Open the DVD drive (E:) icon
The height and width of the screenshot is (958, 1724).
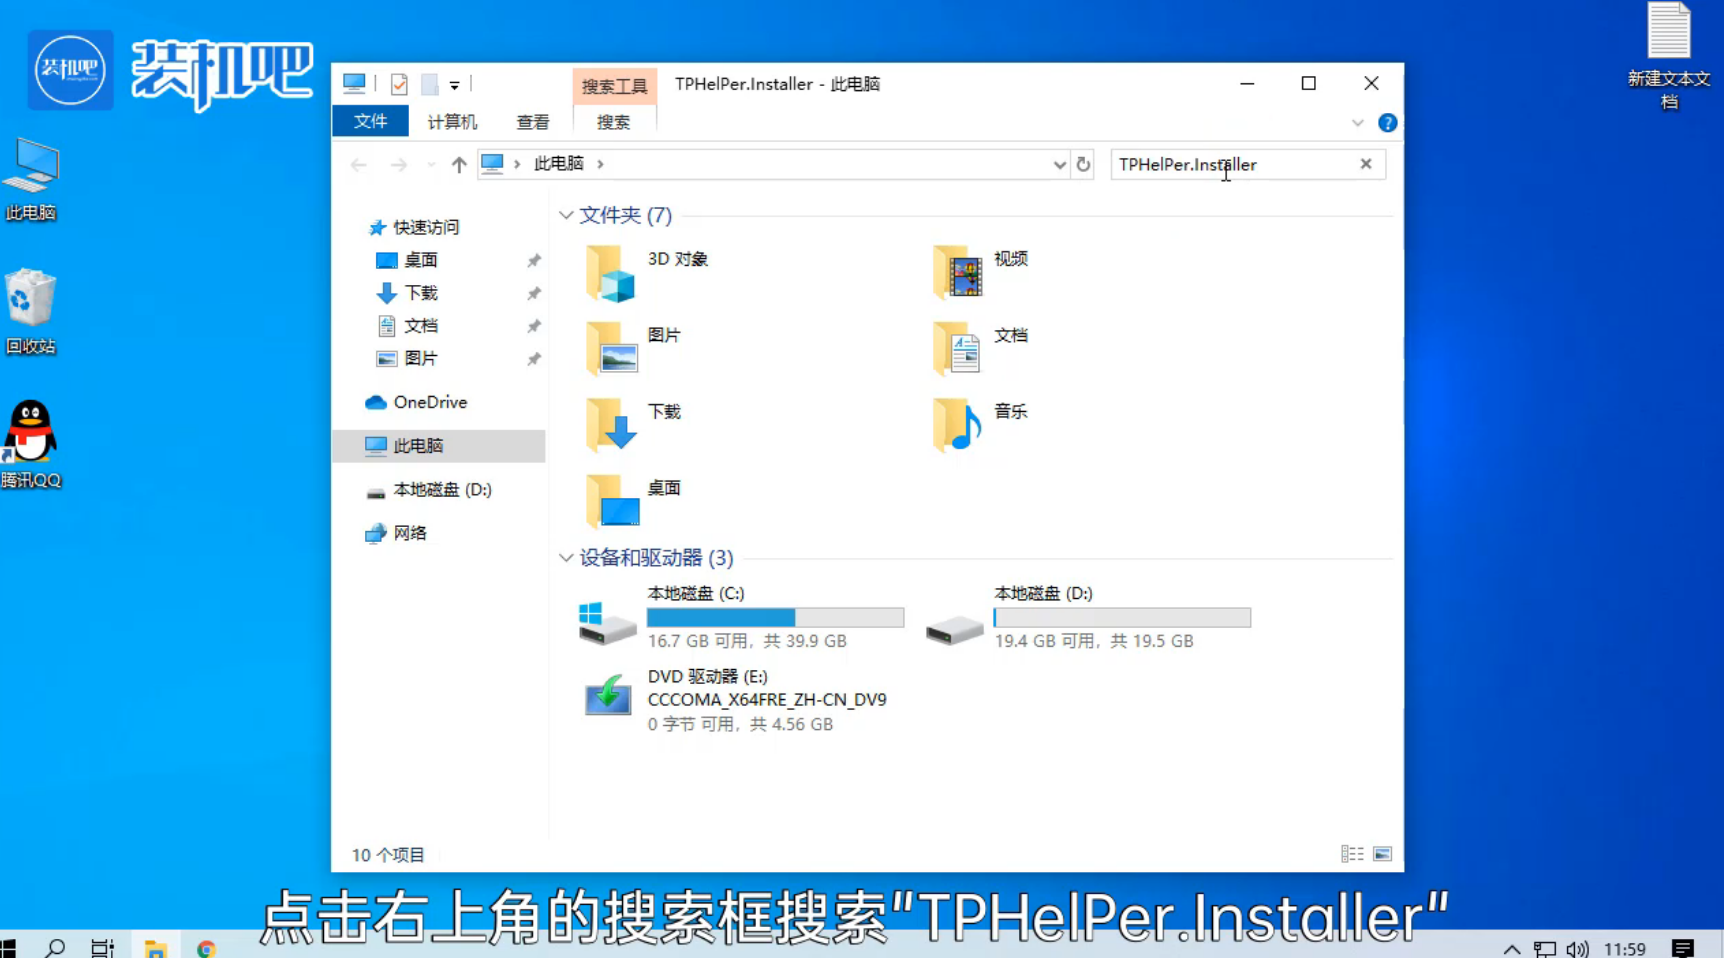pyautogui.click(x=608, y=696)
